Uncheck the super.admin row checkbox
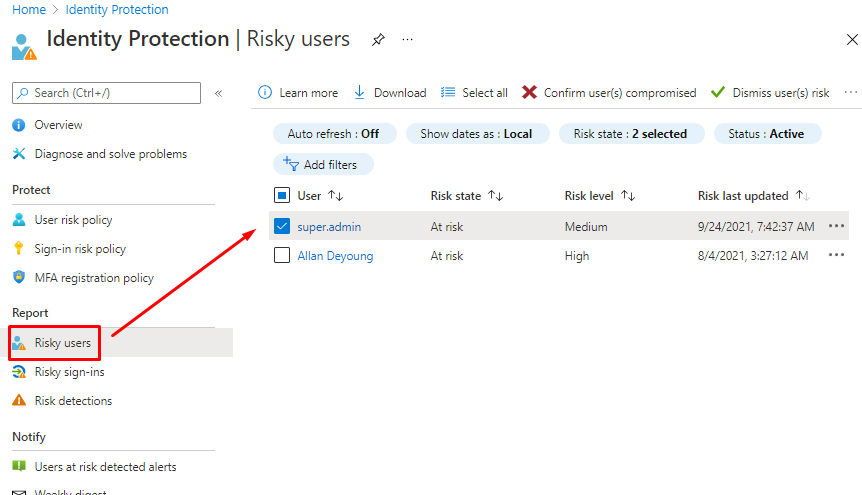Image resolution: width=862 pixels, height=495 pixels. [282, 227]
